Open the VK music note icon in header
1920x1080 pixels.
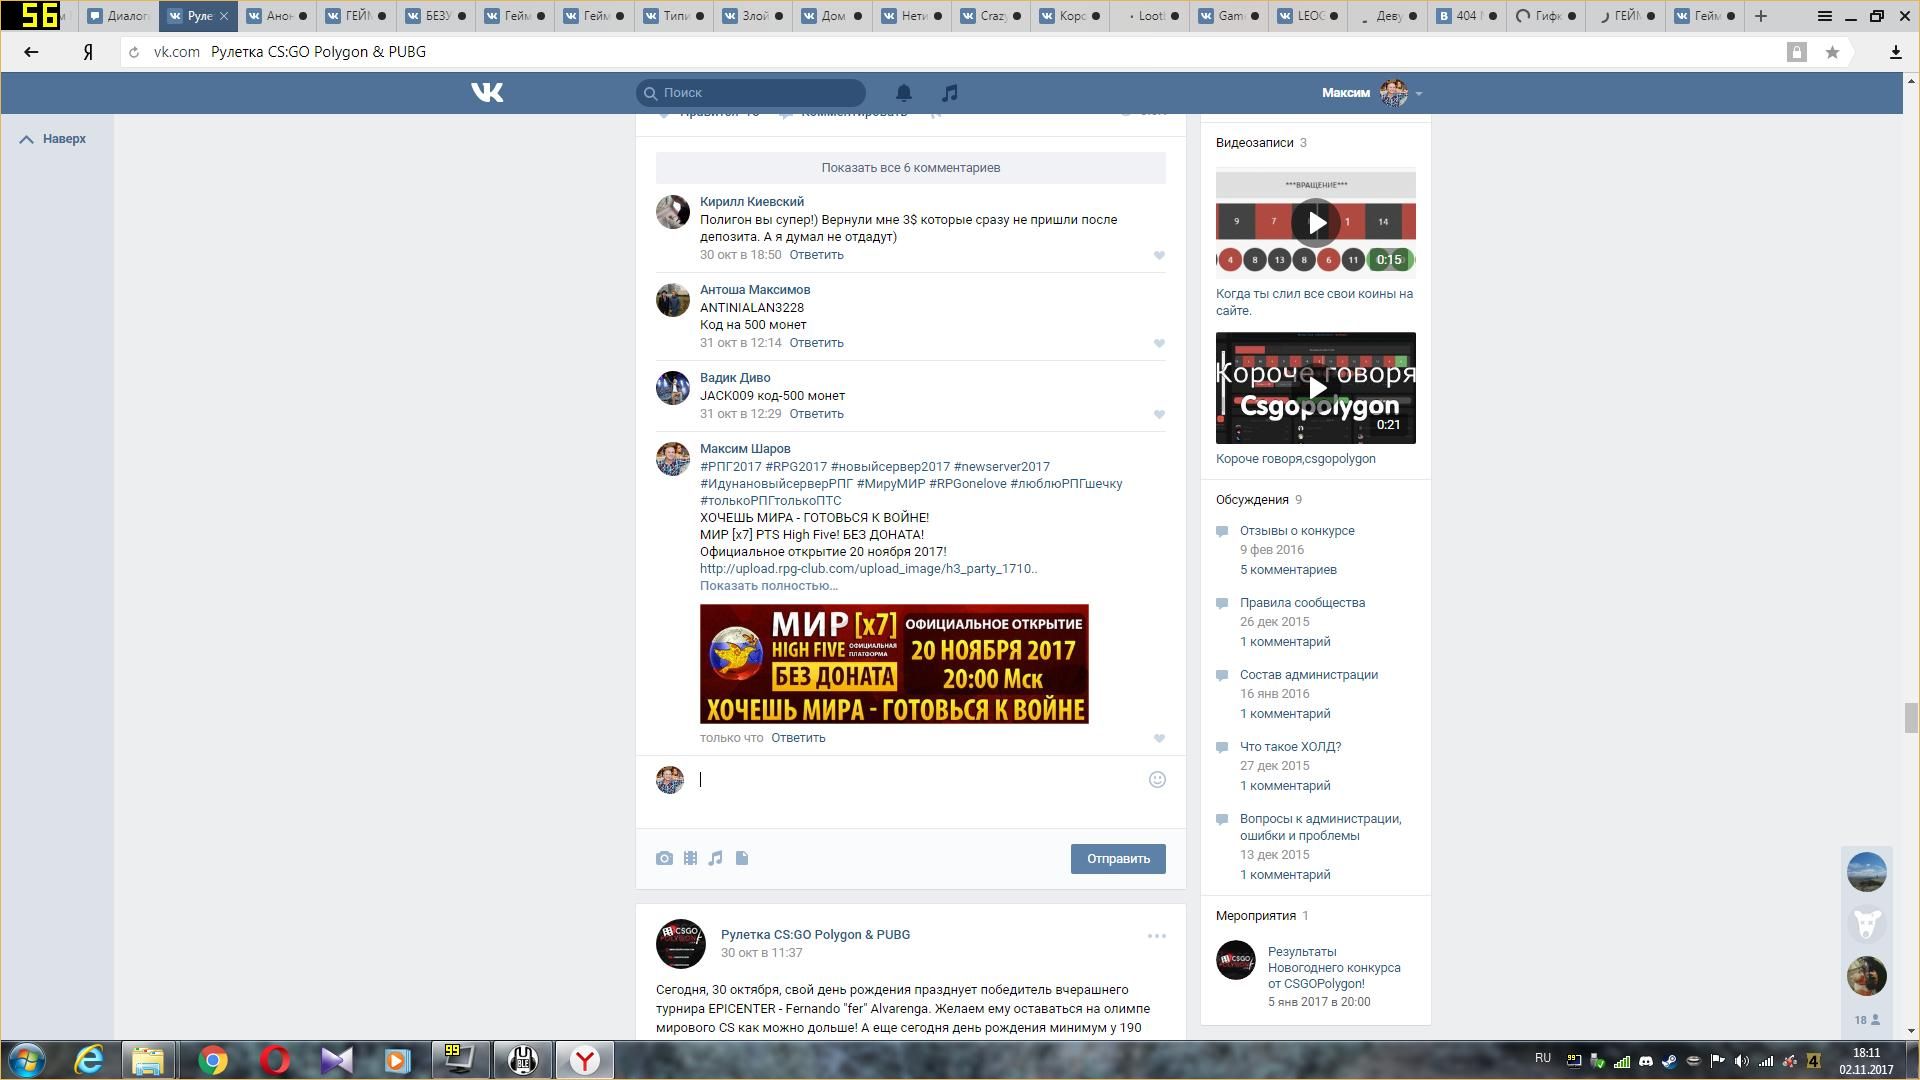[x=950, y=93]
